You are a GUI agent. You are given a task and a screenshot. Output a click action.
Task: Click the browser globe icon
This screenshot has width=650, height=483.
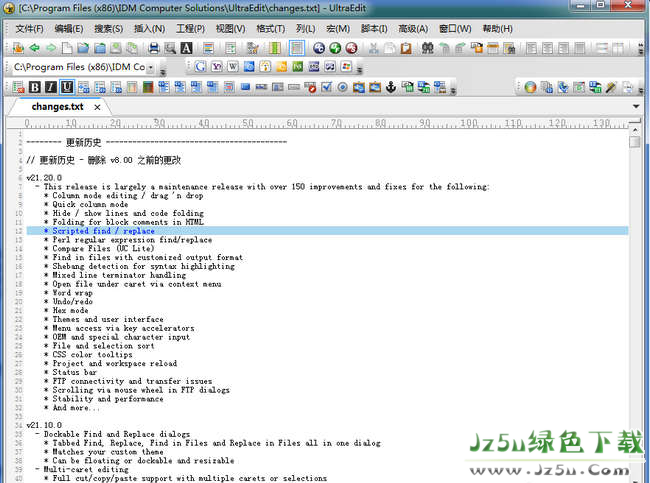pos(530,87)
